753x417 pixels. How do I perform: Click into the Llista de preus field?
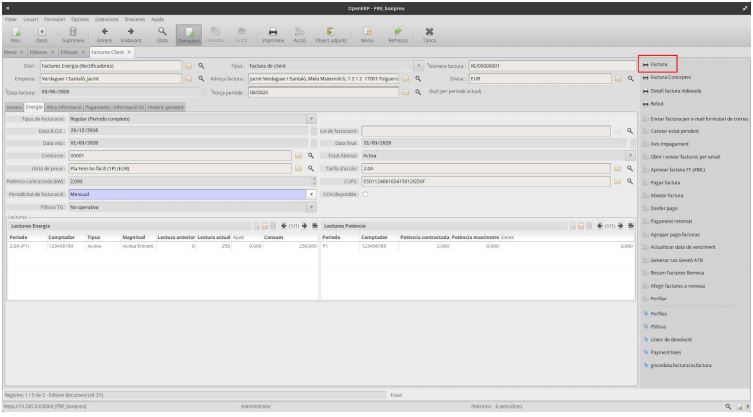tap(180, 168)
